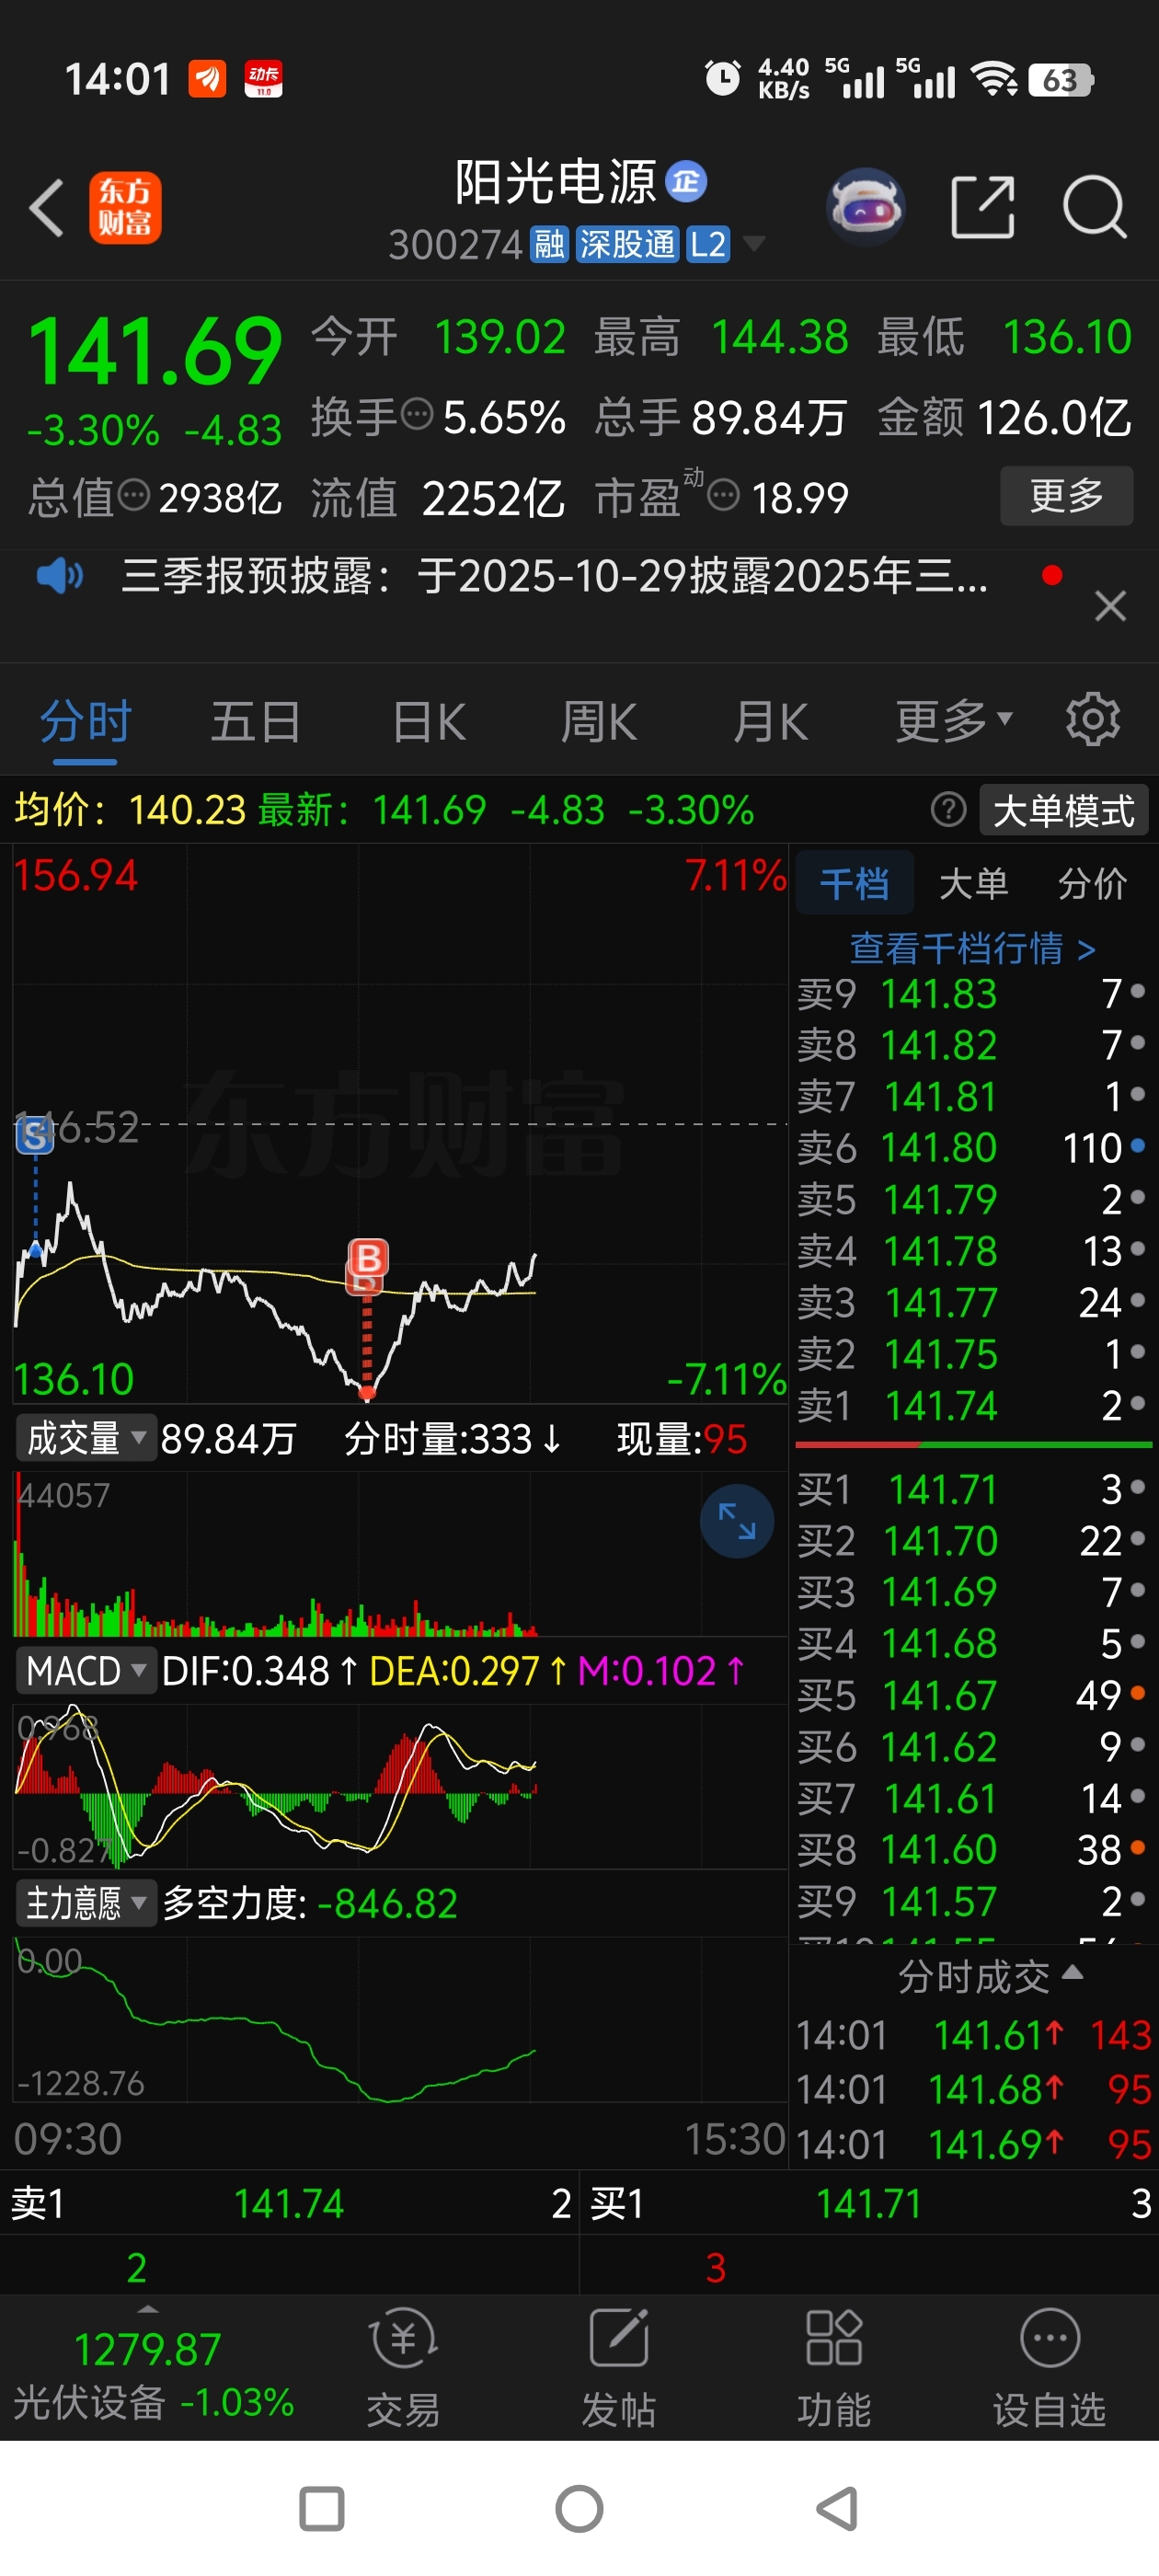Select the 大单 tab
The height and width of the screenshot is (2576, 1159).
point(973,883)
